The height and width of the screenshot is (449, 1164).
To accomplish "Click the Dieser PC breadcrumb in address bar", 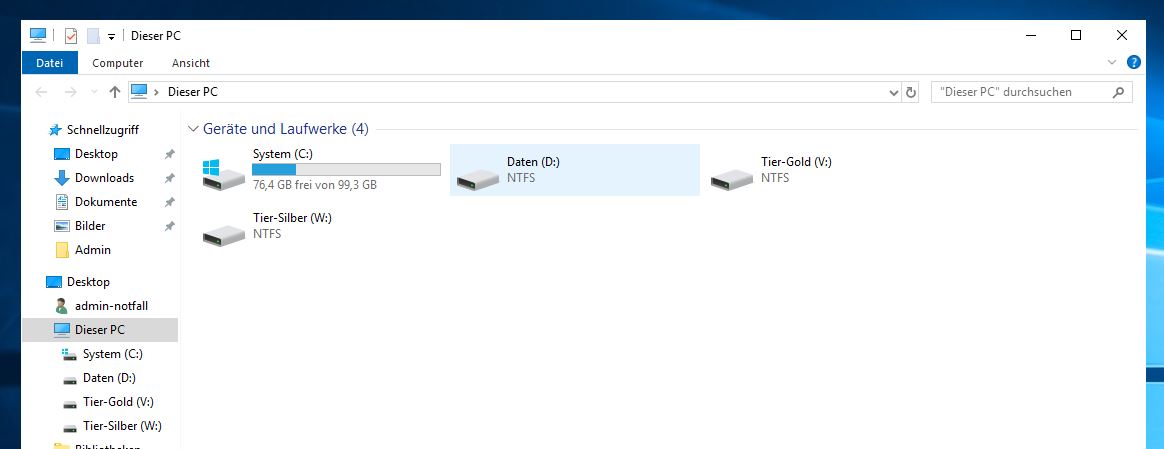I will pyautogui.click(x=193, y=92).
